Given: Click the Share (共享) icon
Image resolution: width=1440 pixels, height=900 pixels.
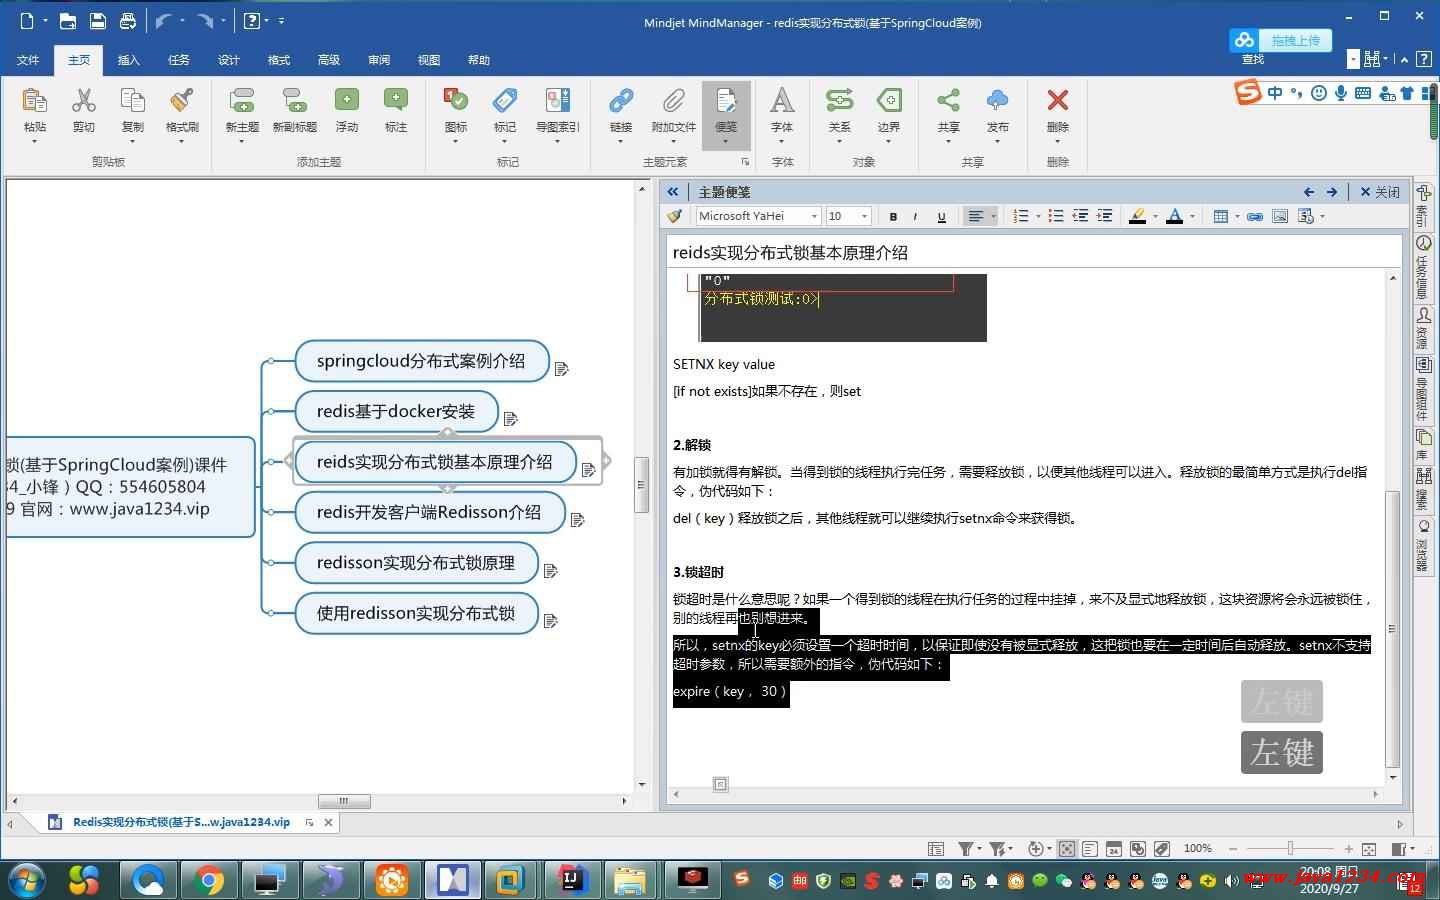Looking at the screenshot, I should (x=948, y=101).
